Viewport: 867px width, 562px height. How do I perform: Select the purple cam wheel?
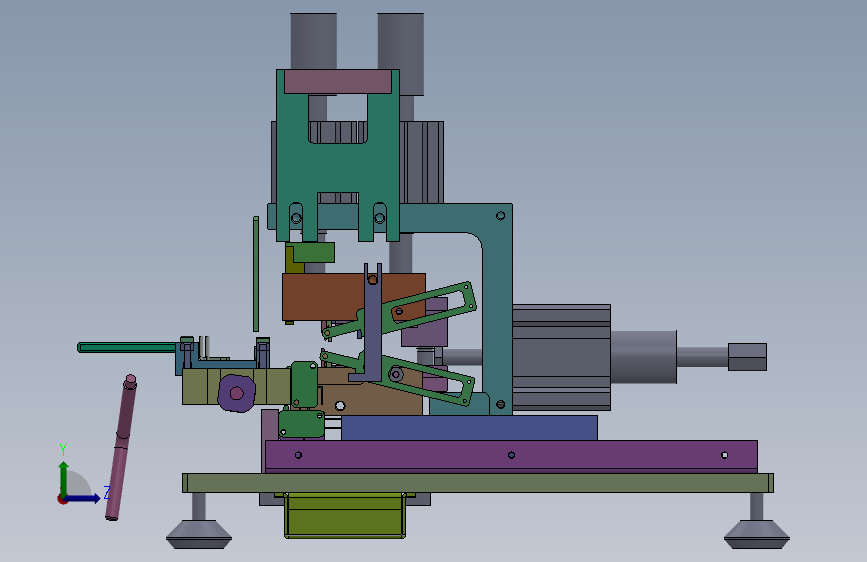(x=237, y=393)
